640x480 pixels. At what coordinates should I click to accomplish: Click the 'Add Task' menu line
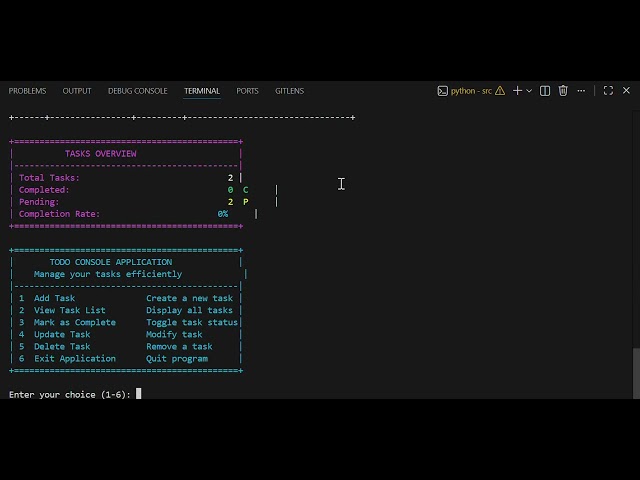click(54, 298)
